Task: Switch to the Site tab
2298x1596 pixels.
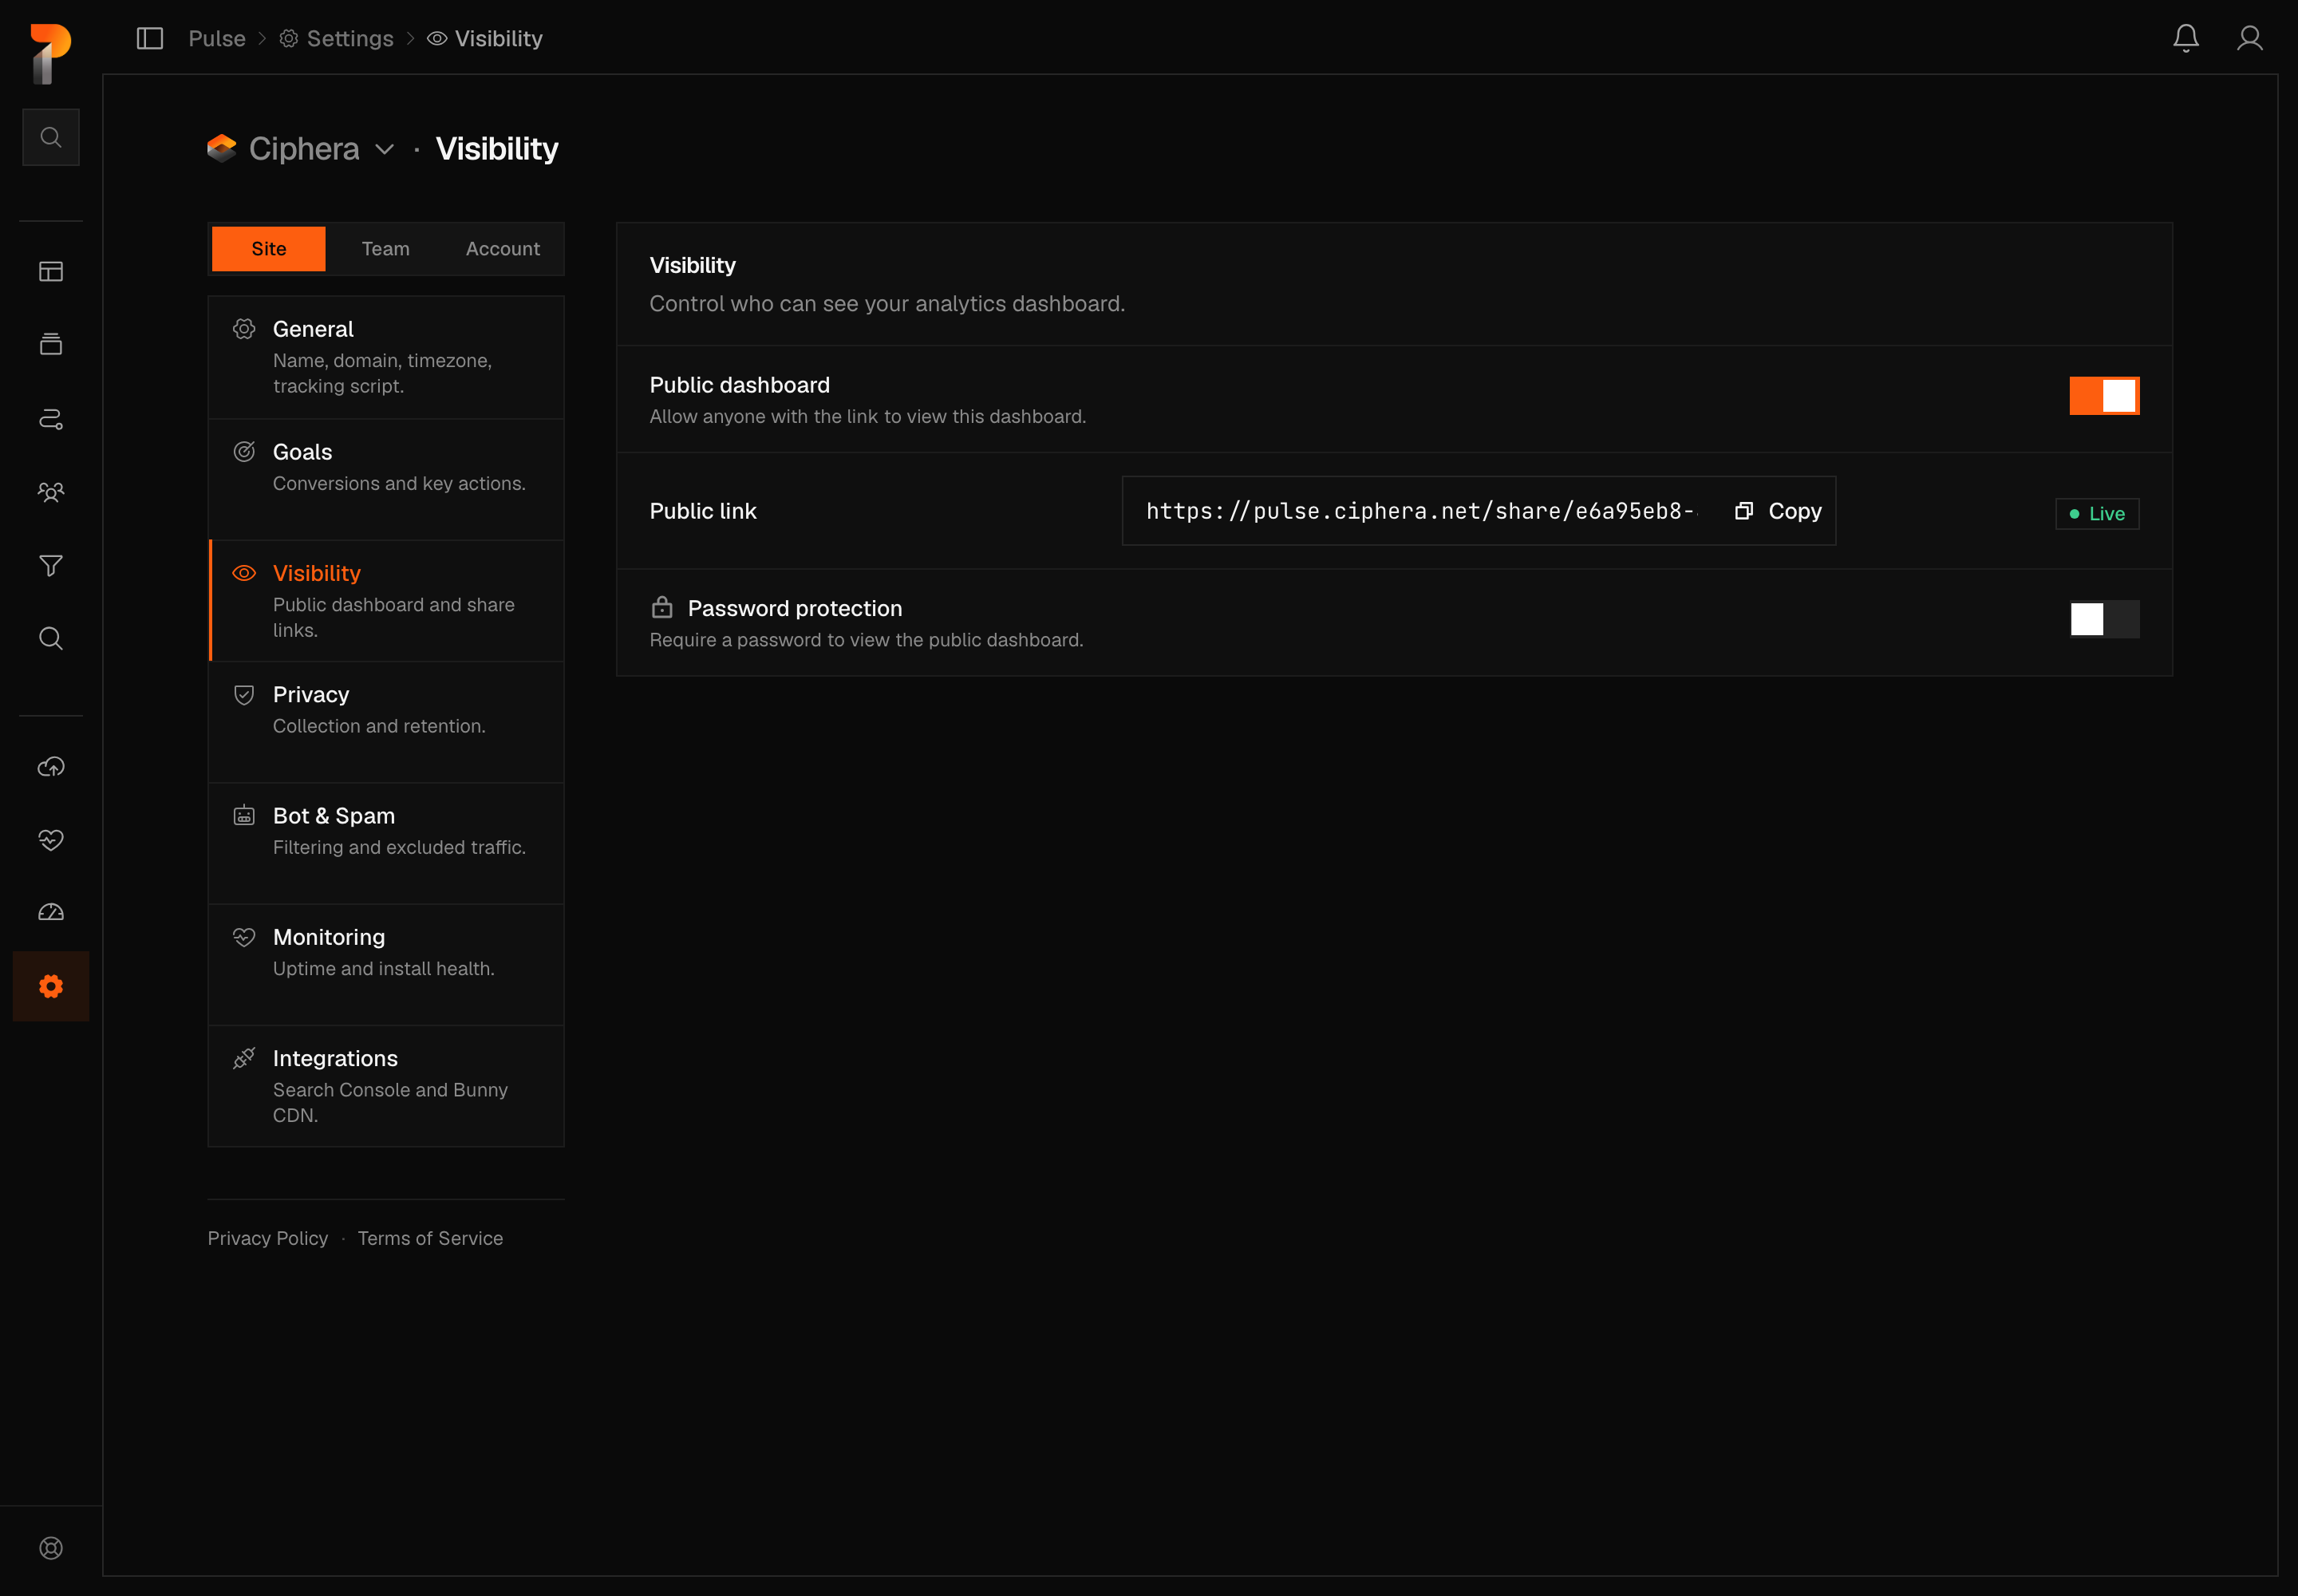Action: [x=269, y=249]
